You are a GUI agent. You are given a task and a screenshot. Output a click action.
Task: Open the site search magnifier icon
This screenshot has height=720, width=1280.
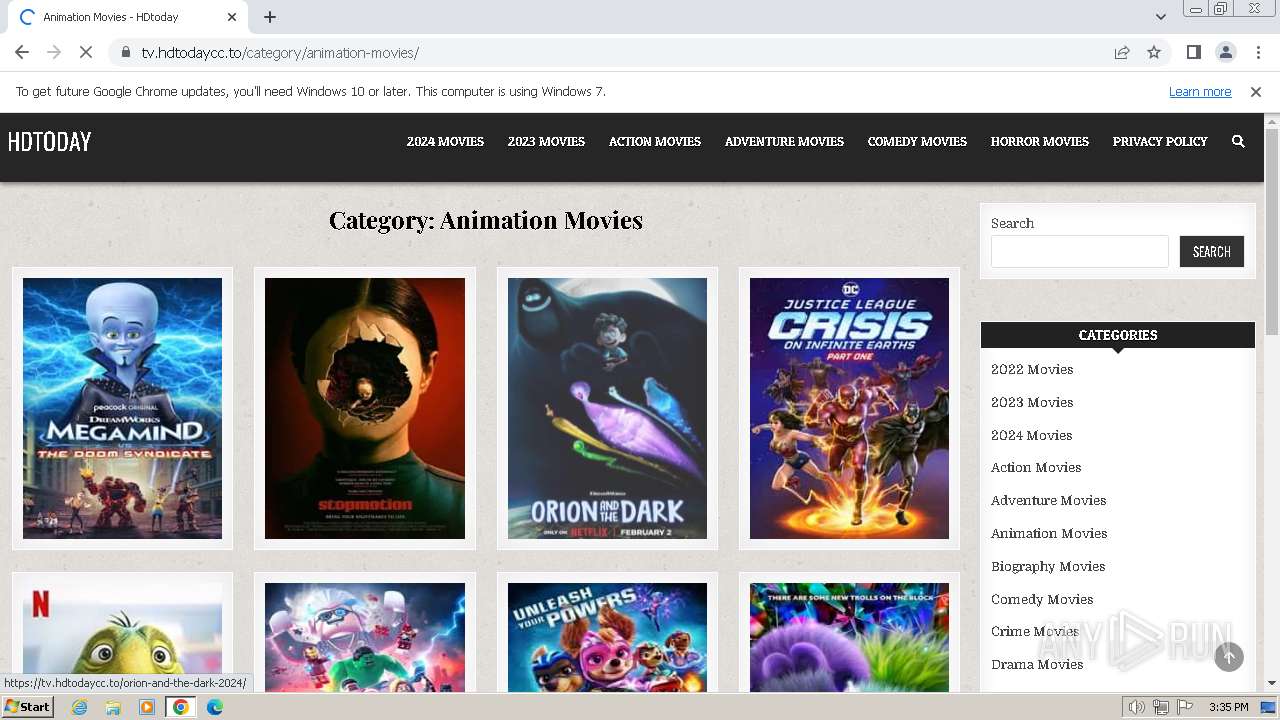1238,141
